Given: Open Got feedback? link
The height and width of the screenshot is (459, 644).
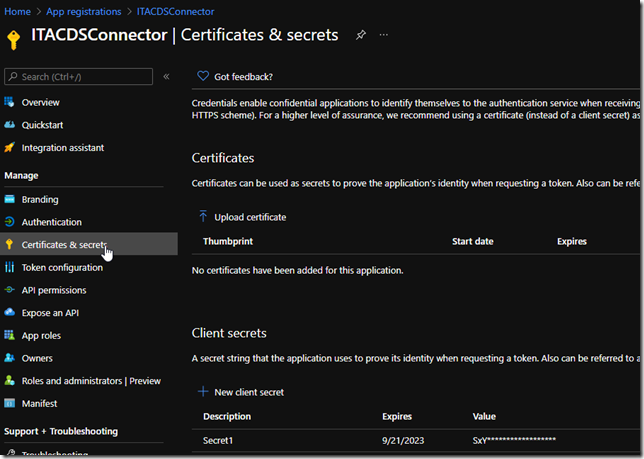Looking at the screenshot, I should 243,77.
